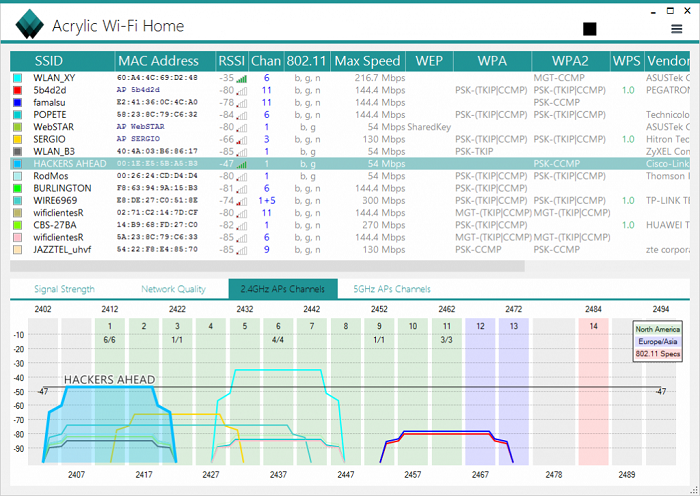Sort by the SSID column header
700x496 pixels.
point(62,61)
